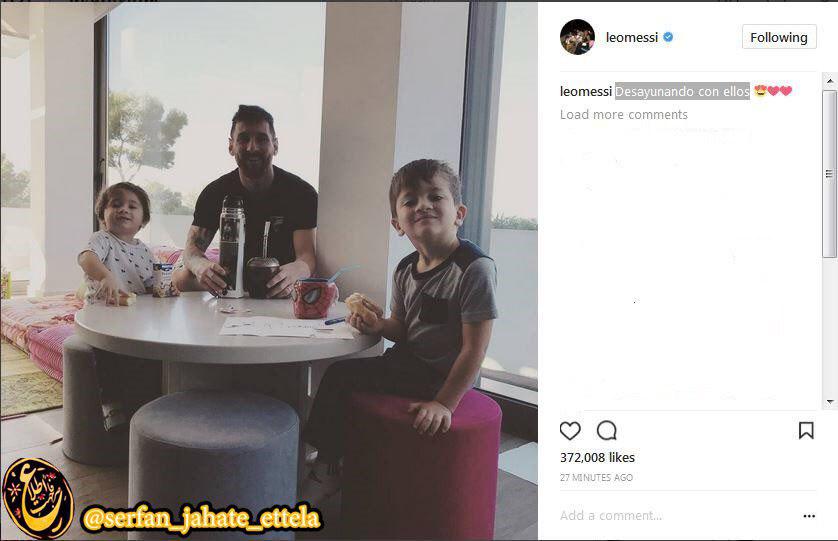Screen dimensions: 838x541
Task: Like the post with the heart icon
Action: pyautogui.click(x=570, y=430)
